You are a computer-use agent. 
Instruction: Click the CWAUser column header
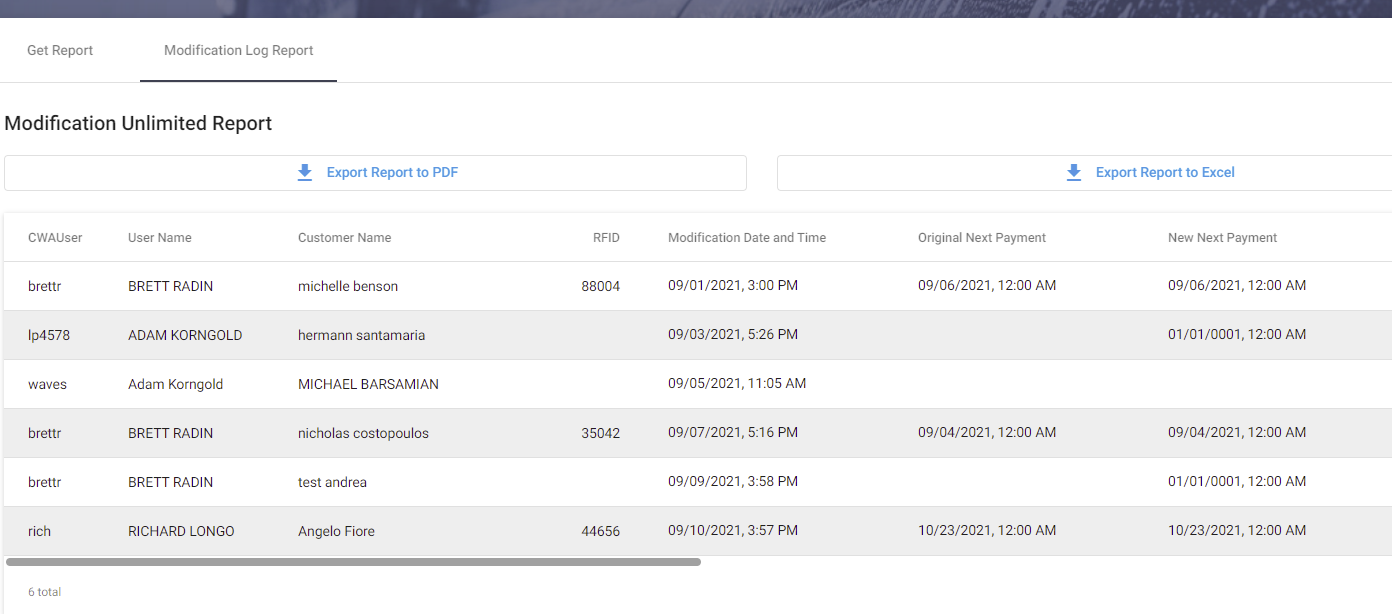click(55, 237)
